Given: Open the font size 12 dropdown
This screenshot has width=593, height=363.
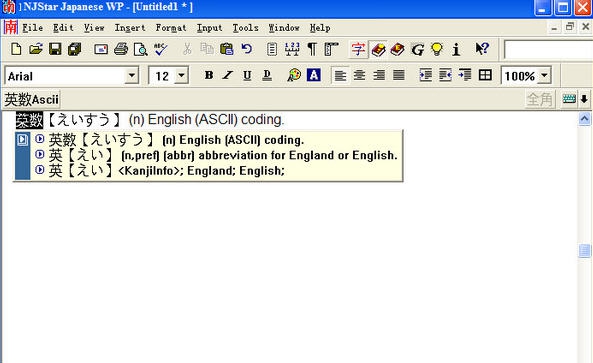Looking at the screenshot, I should tap(182, 76).
